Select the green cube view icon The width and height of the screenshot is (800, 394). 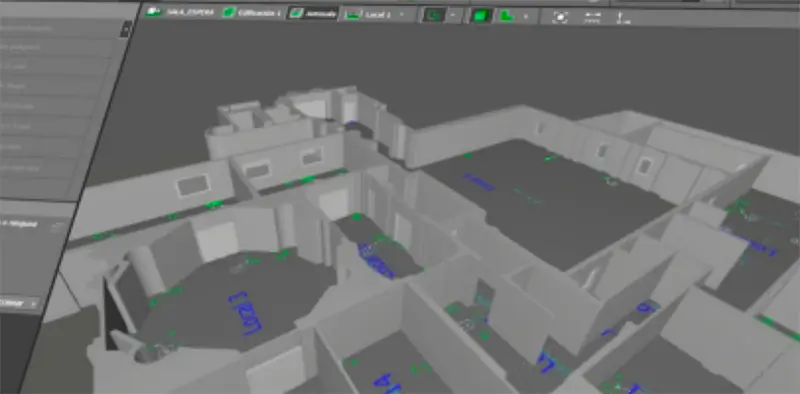(480, 16)
